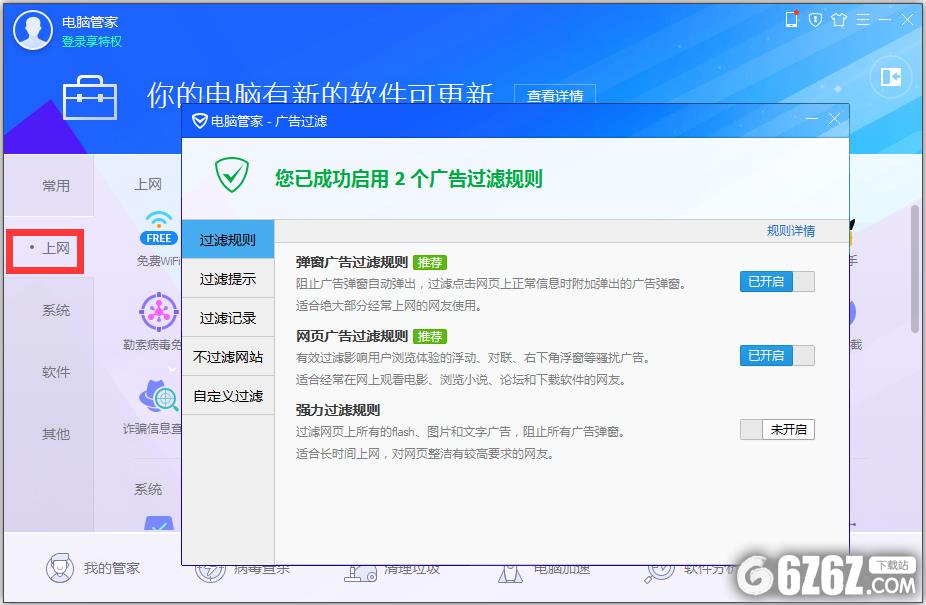Open the main menu hamburger icon
The width and height of the screenshot is (926, 605).
pyautogui.click(x=863, y=20)
